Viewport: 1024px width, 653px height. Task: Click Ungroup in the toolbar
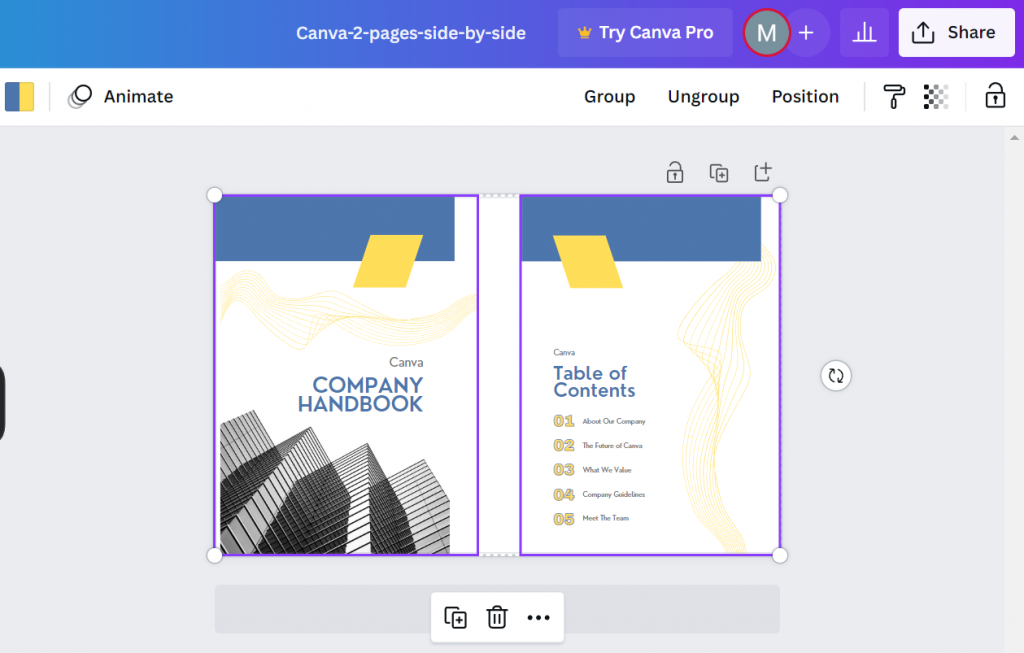pyautogui.click(x=703, y=96)
